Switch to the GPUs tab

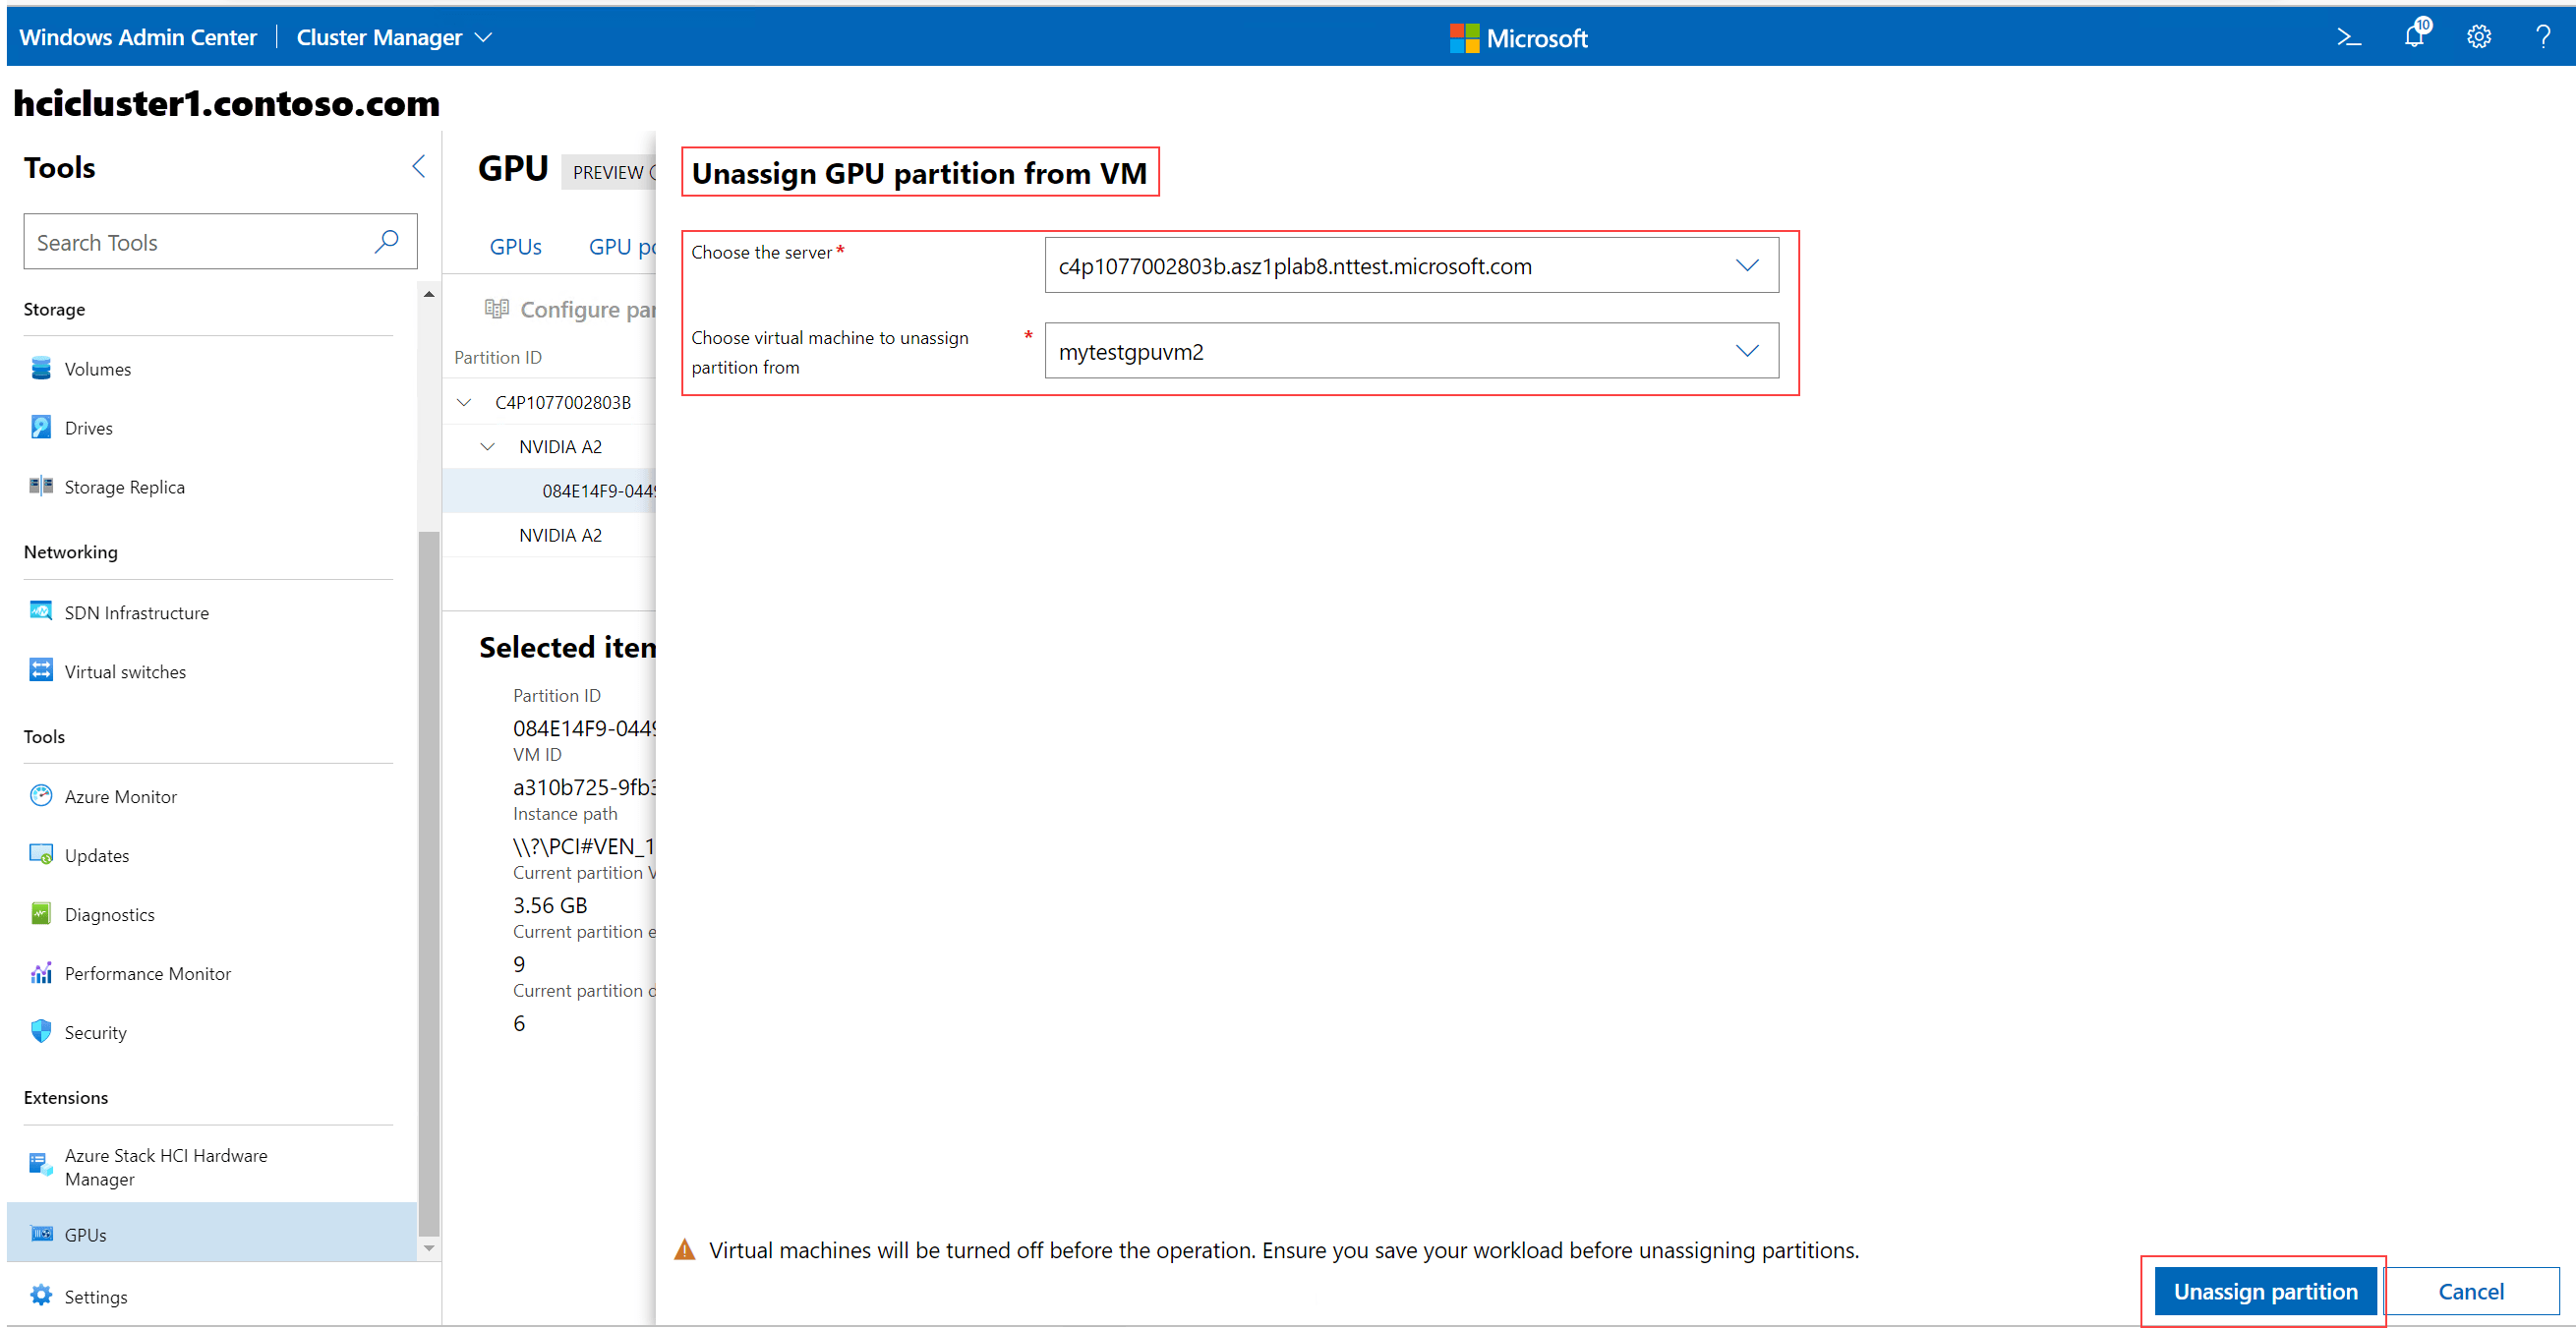click(x=515, y=246)
